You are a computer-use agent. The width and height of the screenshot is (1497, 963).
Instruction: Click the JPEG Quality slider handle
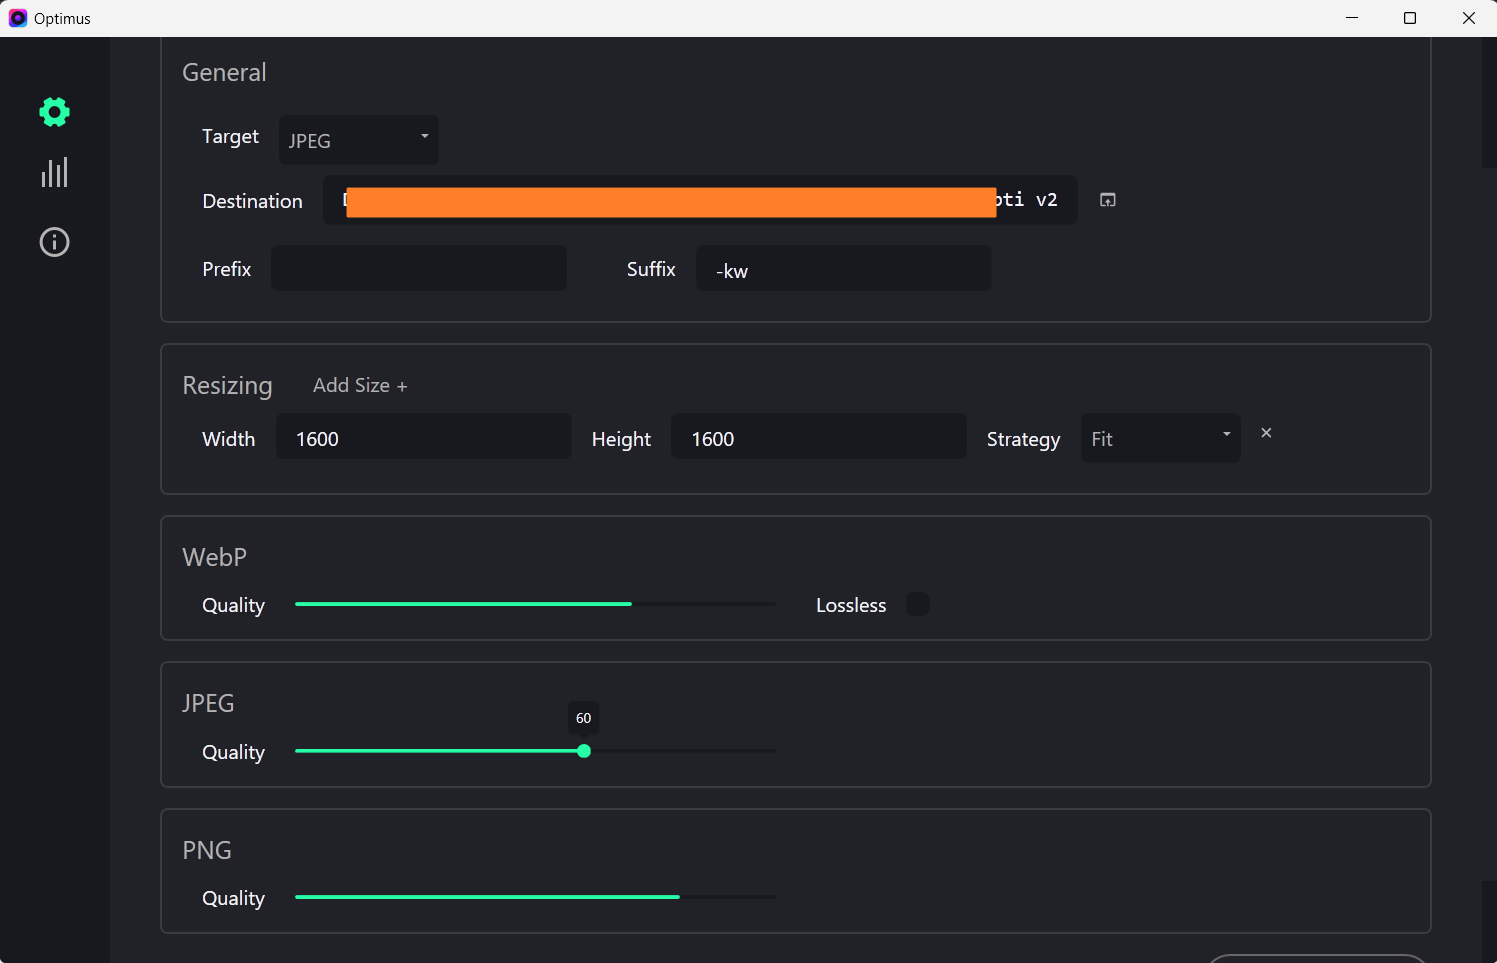coord(584,751)
